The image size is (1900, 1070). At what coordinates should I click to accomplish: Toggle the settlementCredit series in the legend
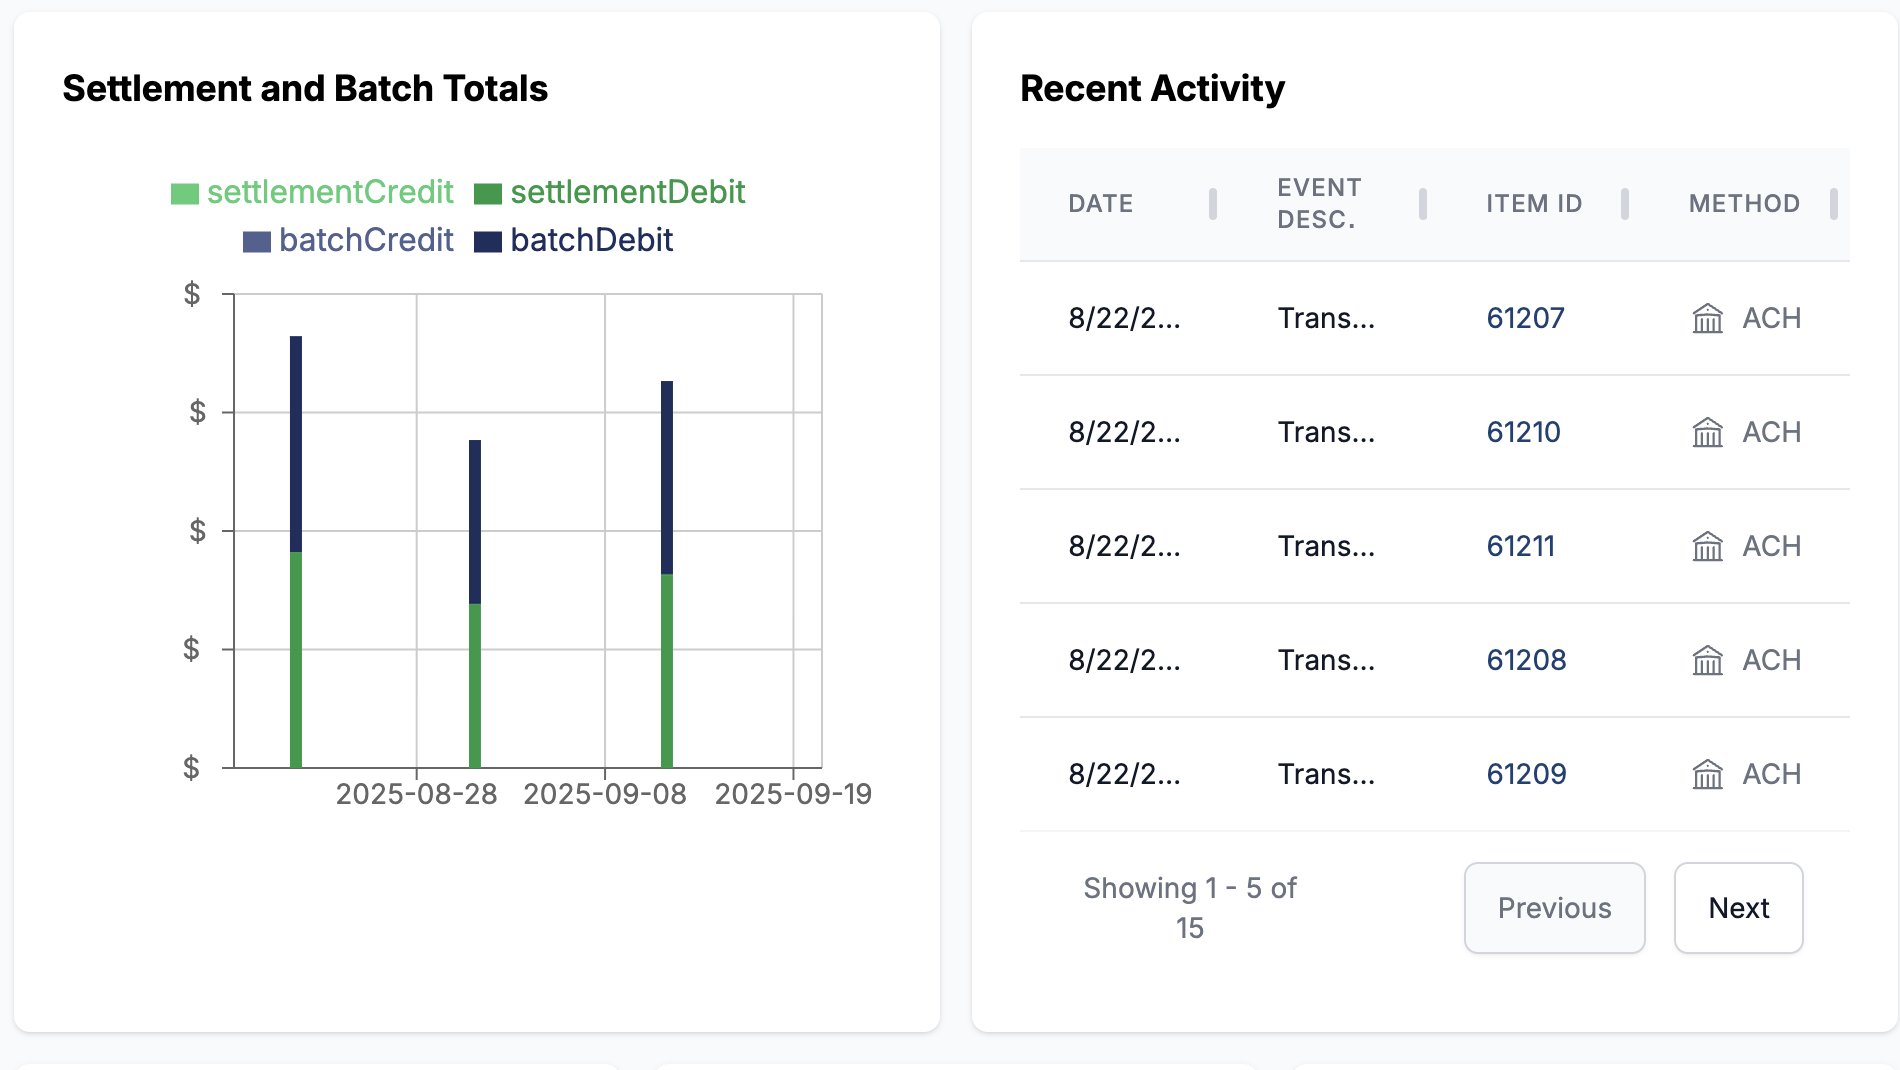tap(314, 191)
